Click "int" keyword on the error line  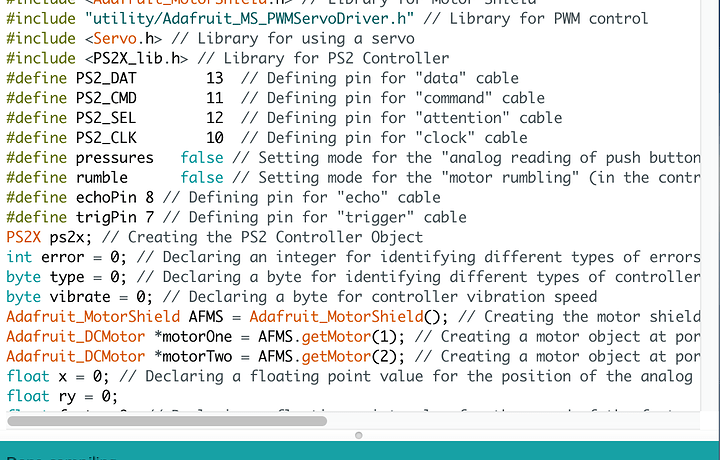click(19, 257)
